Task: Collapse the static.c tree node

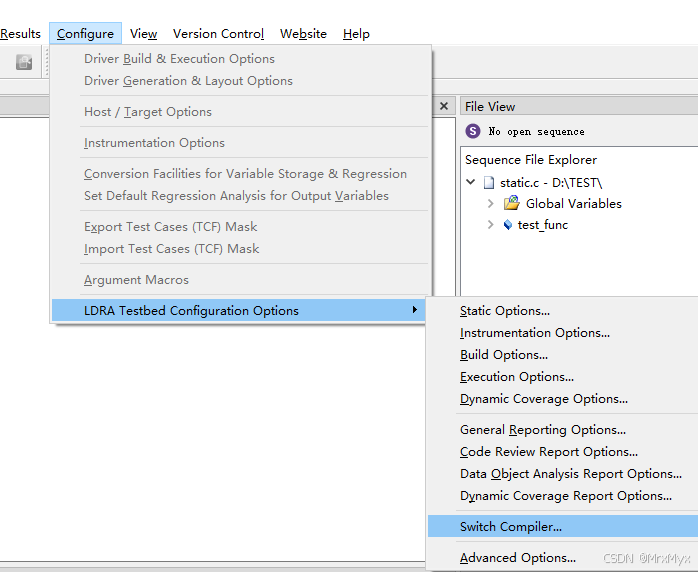Action: click(x=471, y=182)
